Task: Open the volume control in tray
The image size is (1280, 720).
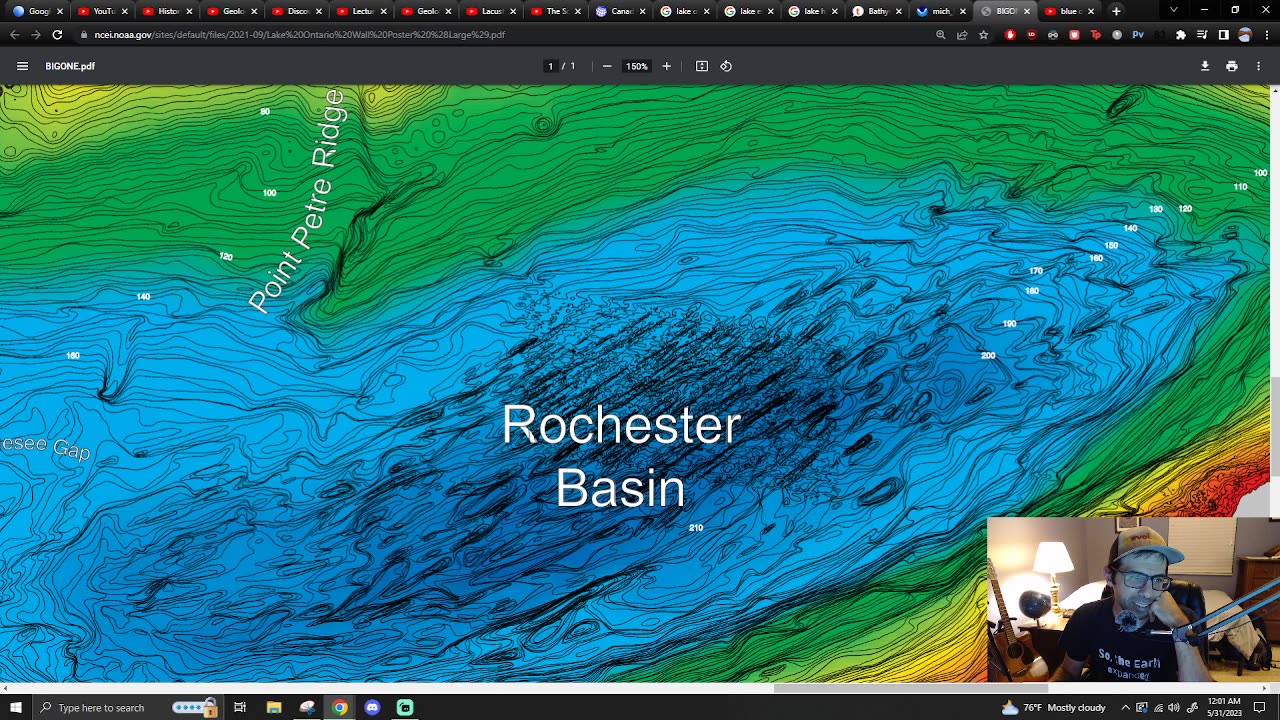Action: click(x=1175, y=708)
